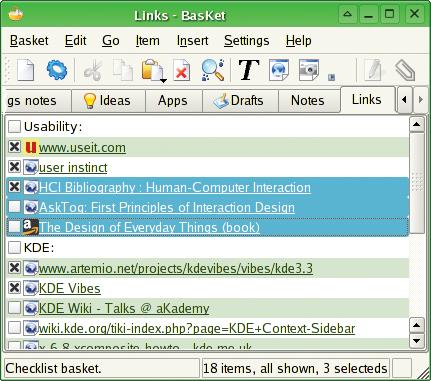Open the Paste dropdown arrow

point(163,80)
